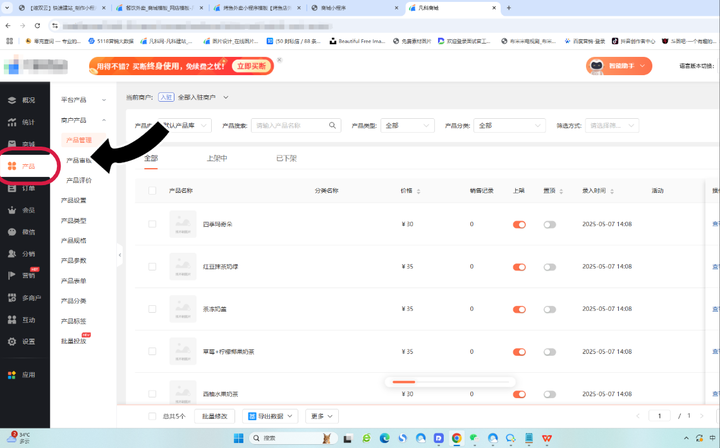
Task: Open 产品分类 in the left submenu
Action: pos(73,301)
